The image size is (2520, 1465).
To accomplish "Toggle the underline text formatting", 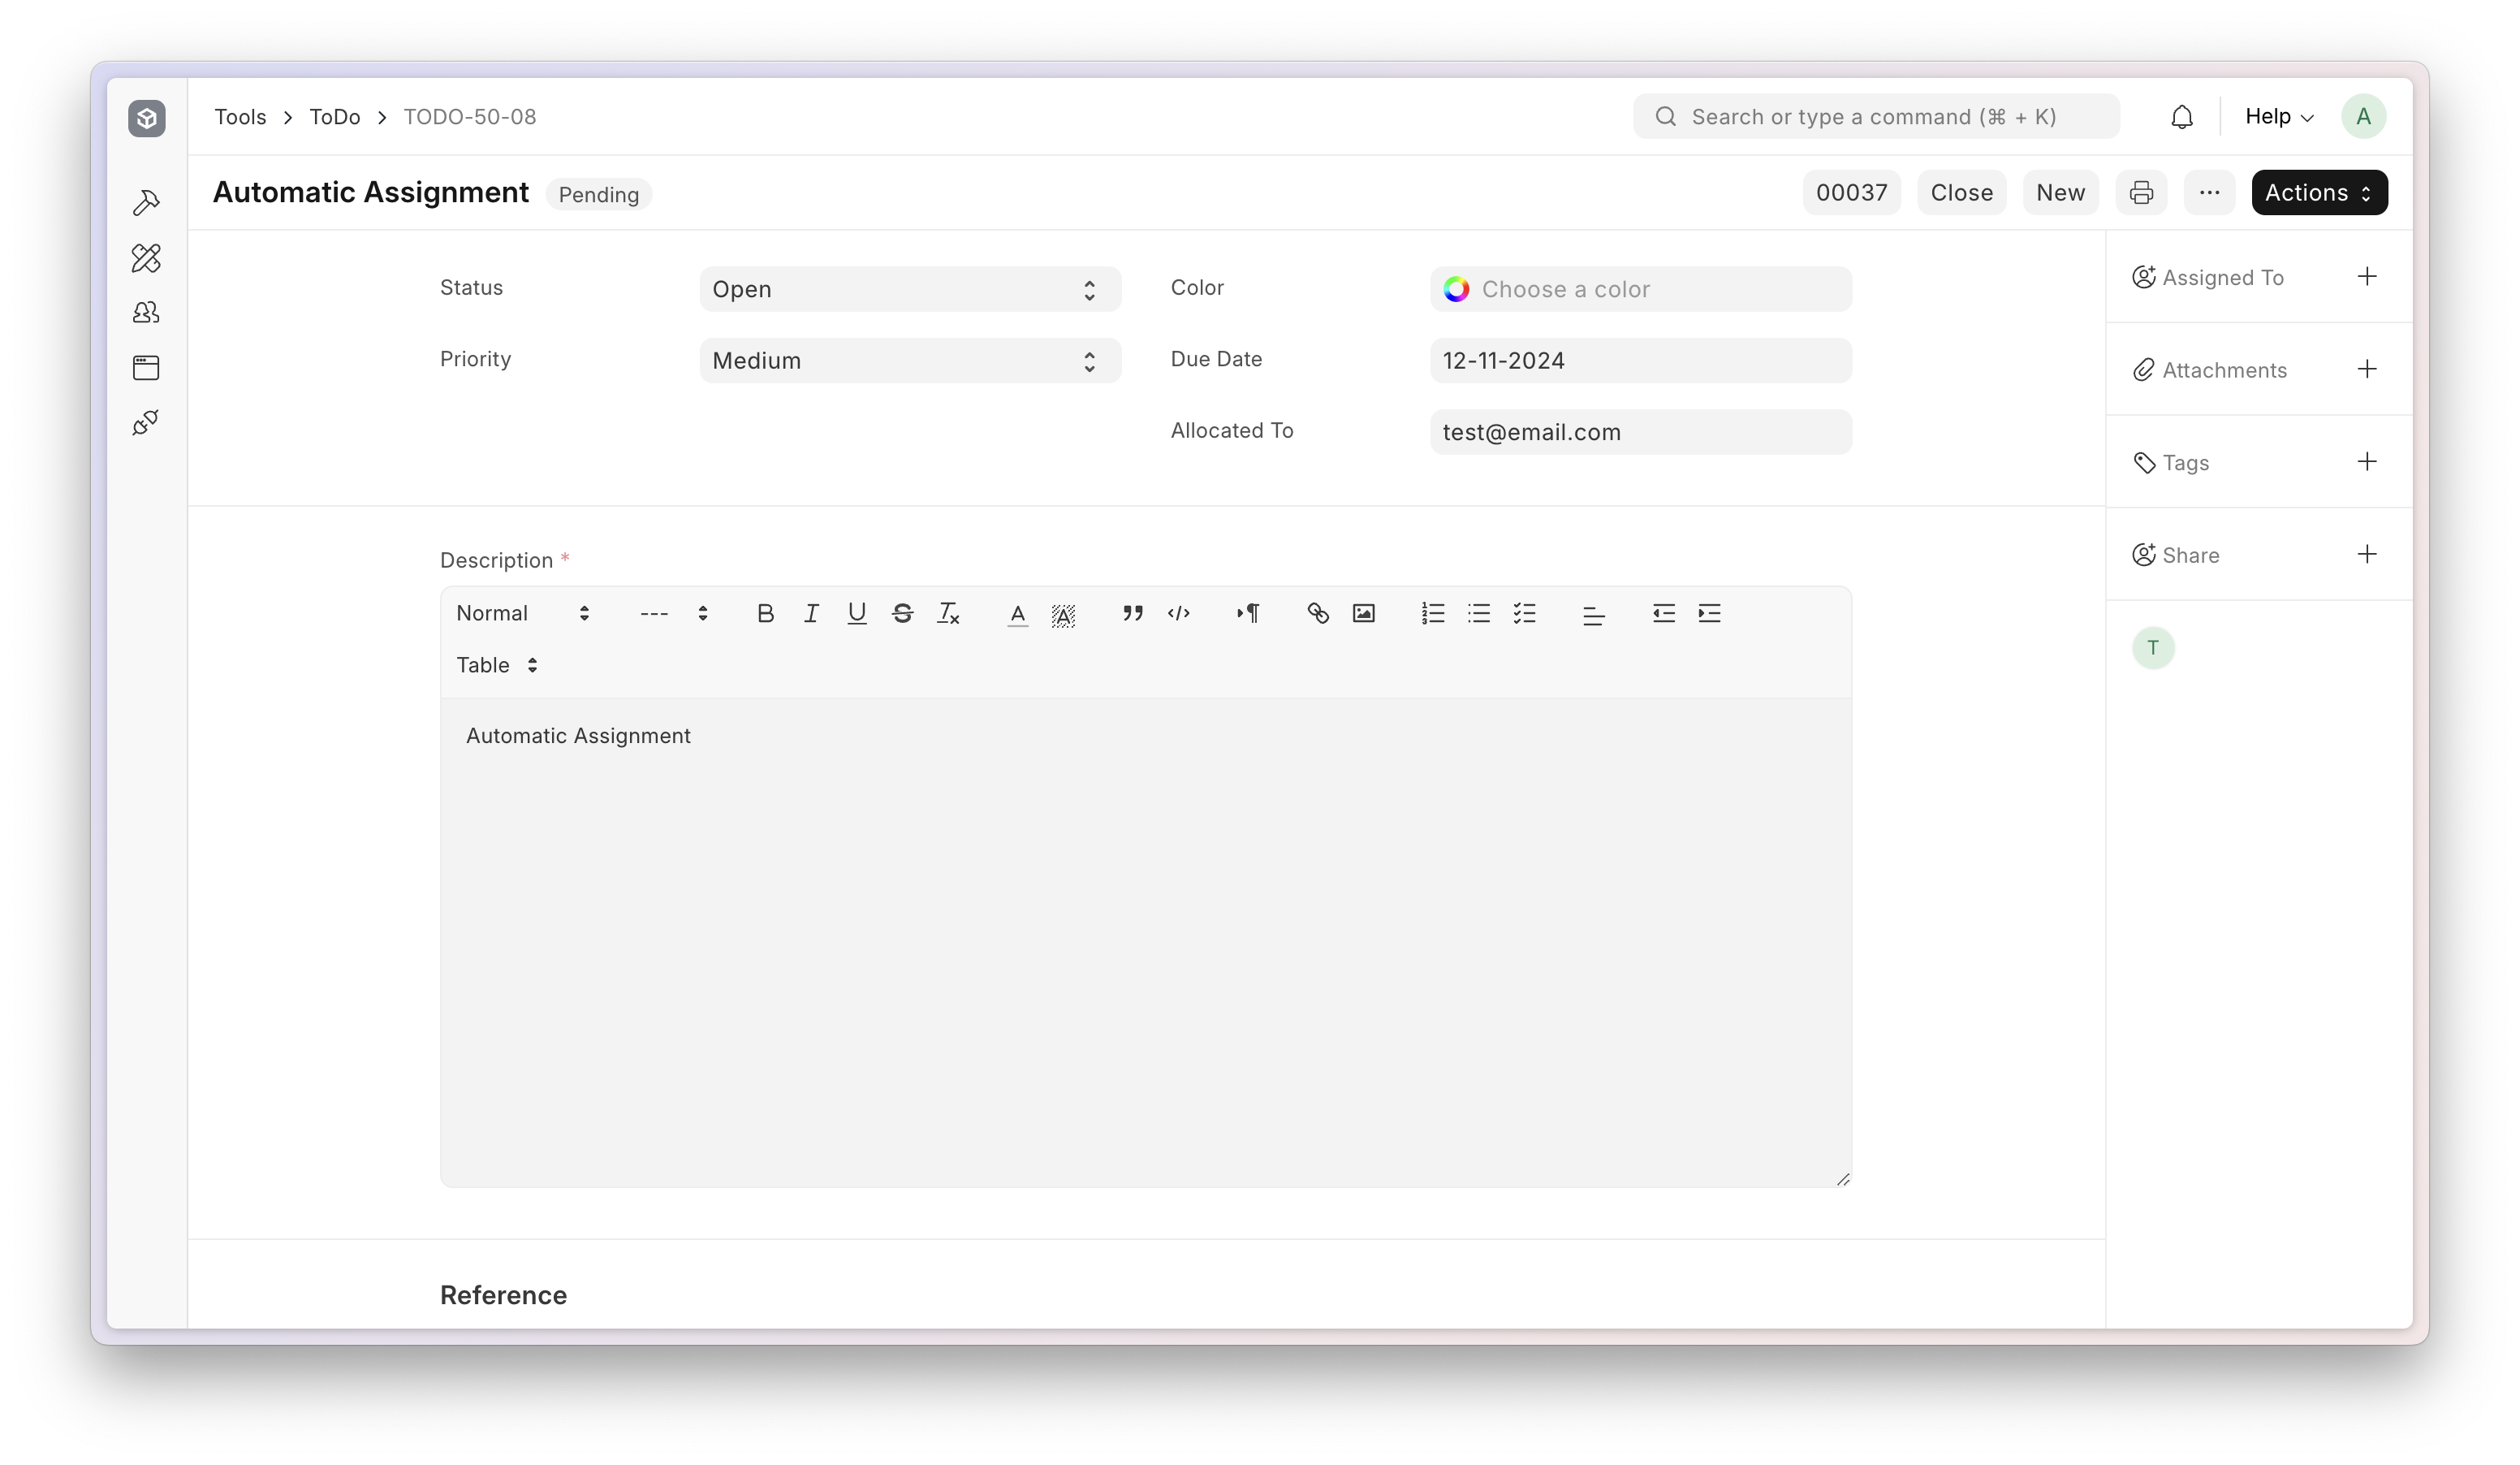I will point(856,612).
